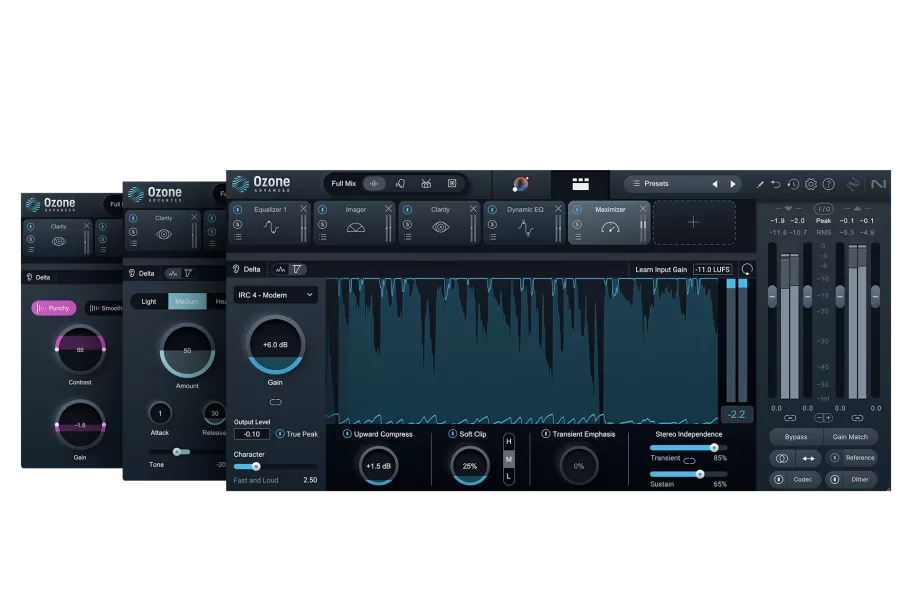Solo the Maximizer module

pos(578,225)
